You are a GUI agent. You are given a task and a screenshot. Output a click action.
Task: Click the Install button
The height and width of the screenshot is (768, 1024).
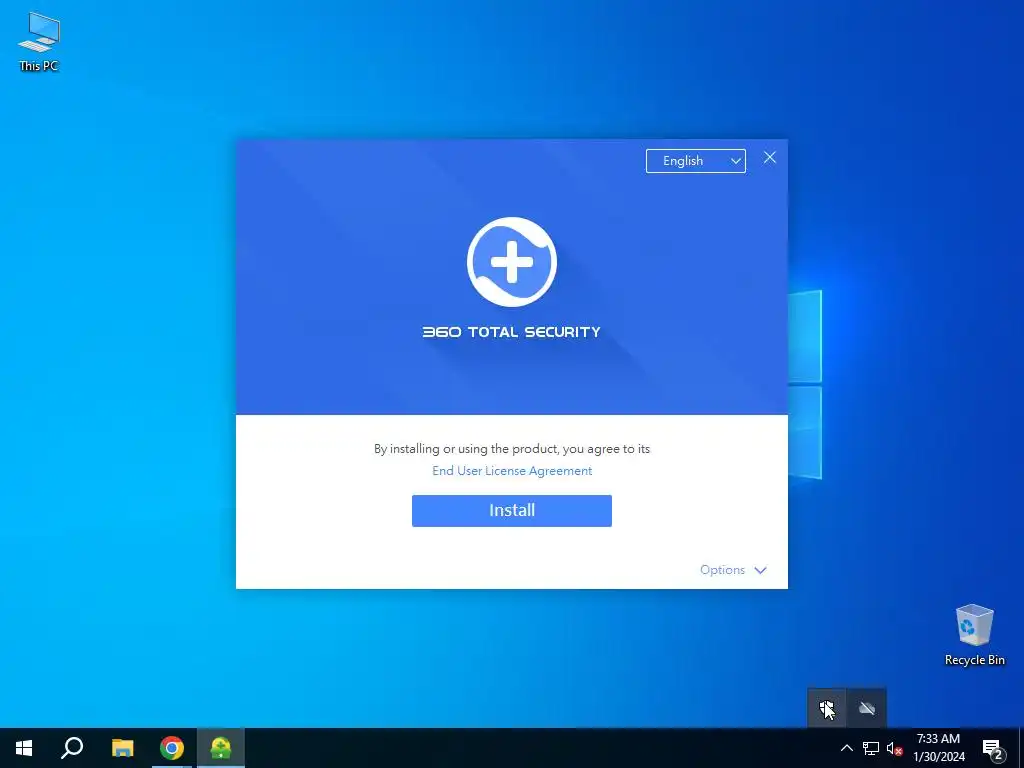point(511,511)
